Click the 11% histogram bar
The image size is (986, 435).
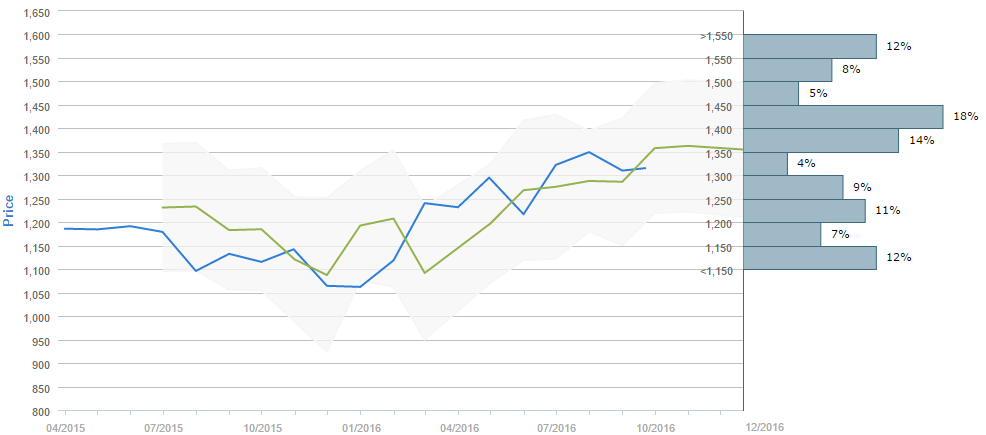tap(804, 211)
